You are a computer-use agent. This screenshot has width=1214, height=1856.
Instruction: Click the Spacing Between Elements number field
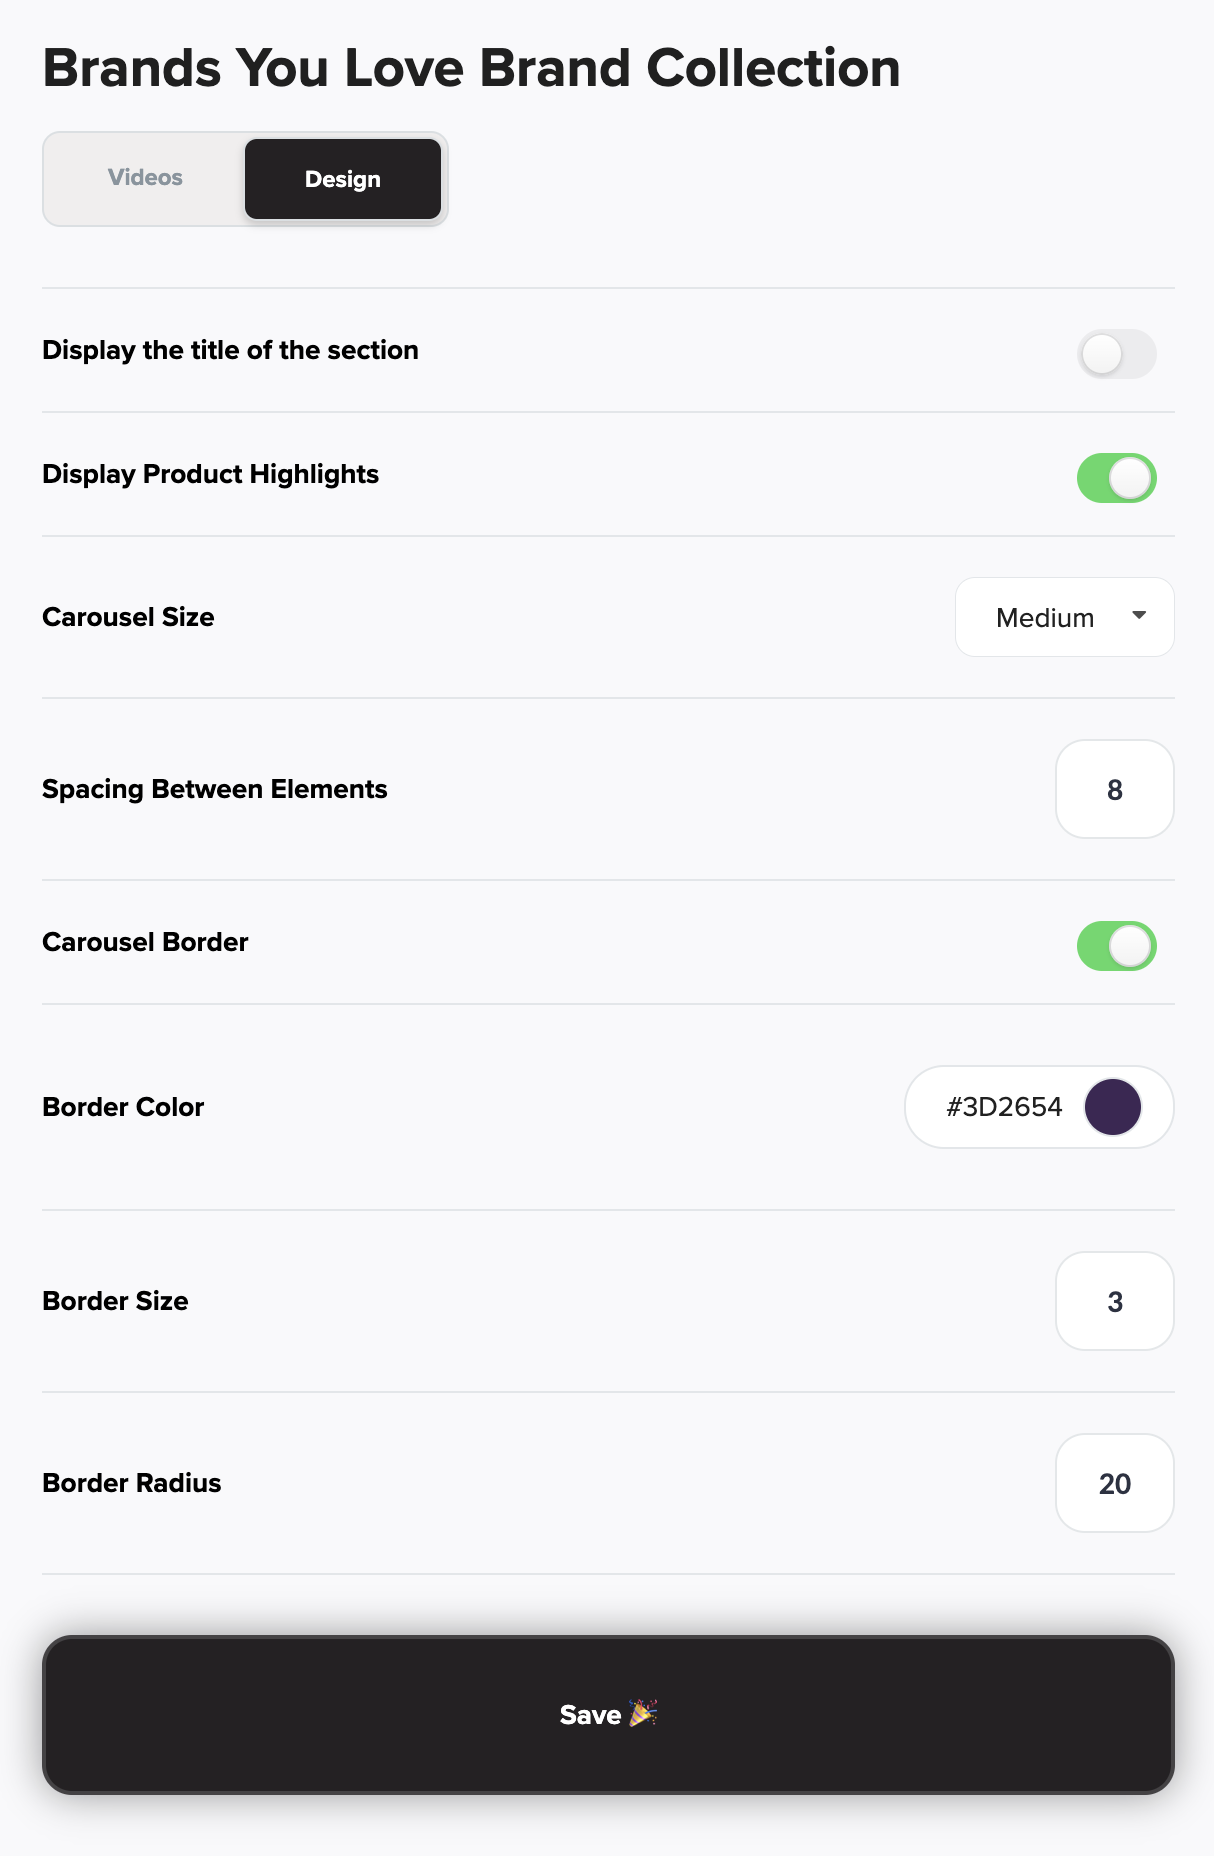[1114, 790]
